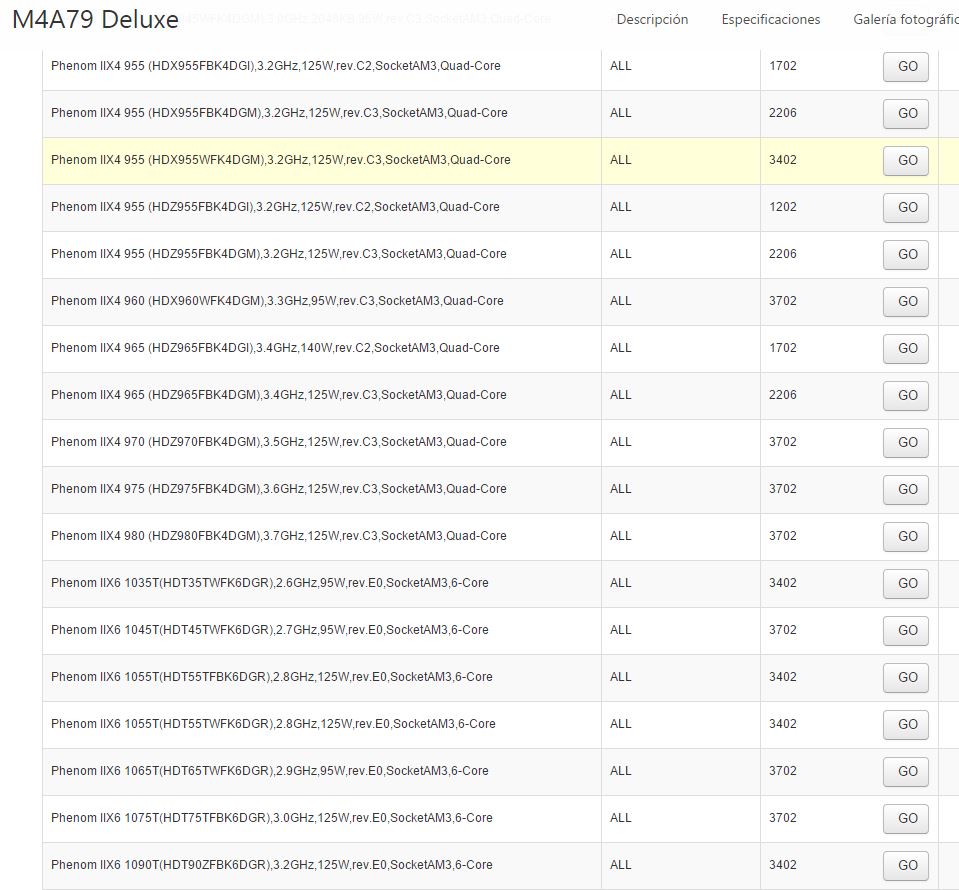The height and width of the screenshot is (890, 959).
Task: Click GO for Phenom IIX4 955 HDX955FBK4DGM
Action: [906, 114]
